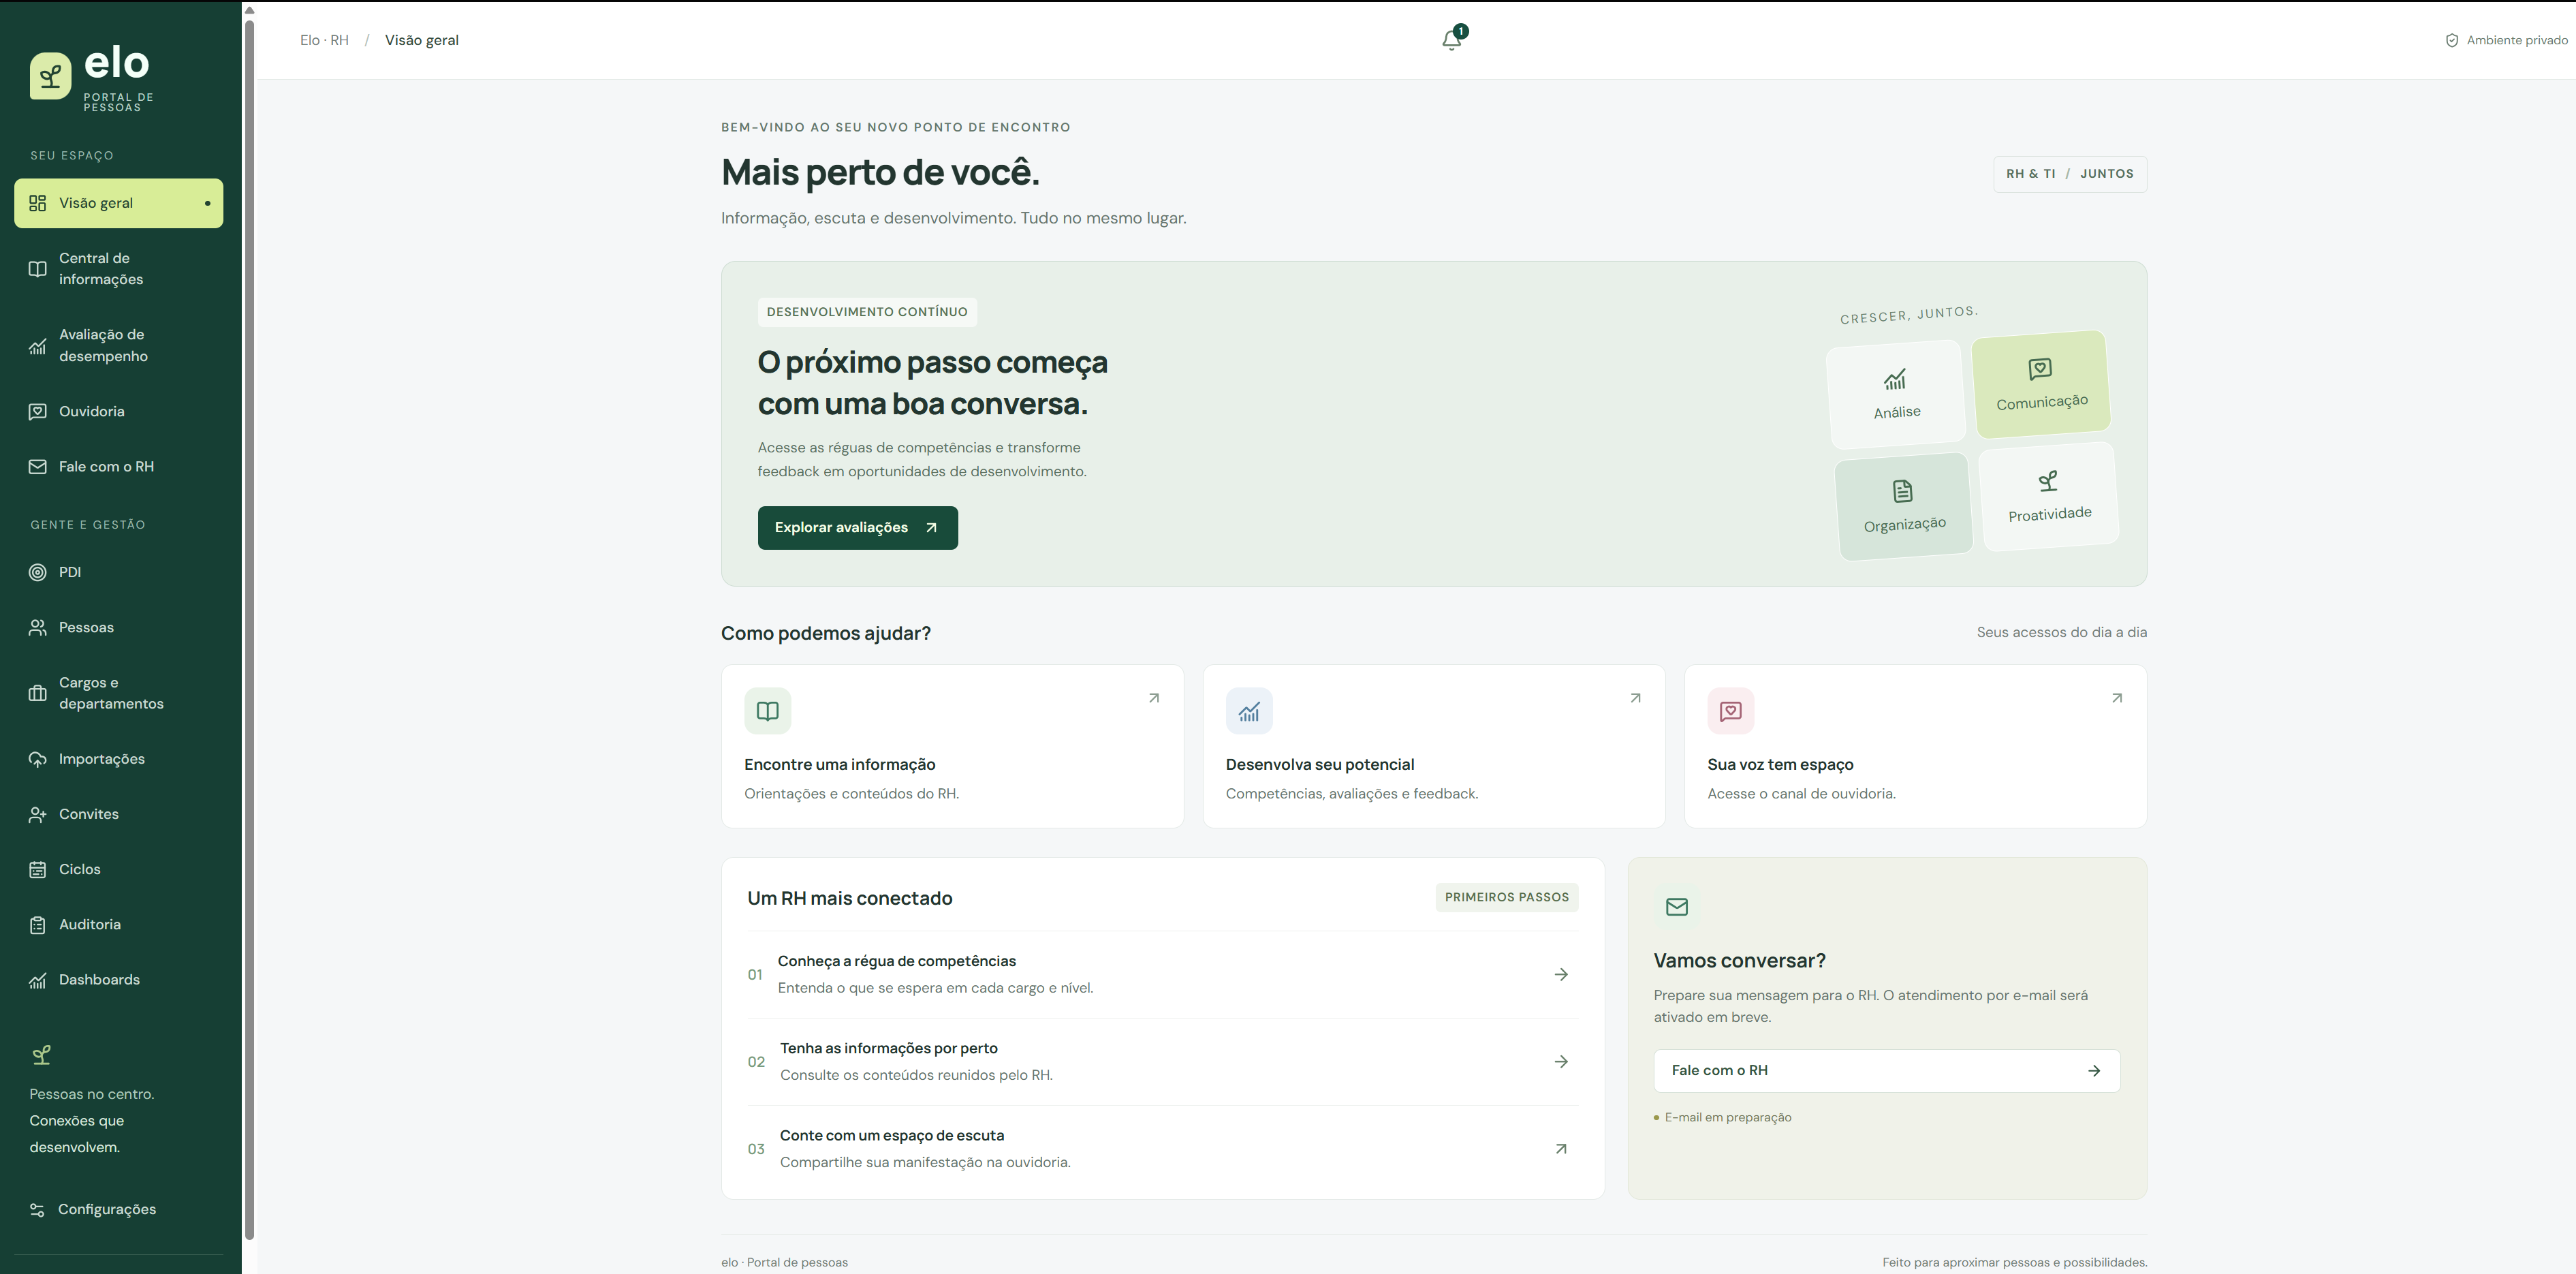Click the E-mail em preparação status text
2576x1274 pixels.
tap(1727, 1118)
